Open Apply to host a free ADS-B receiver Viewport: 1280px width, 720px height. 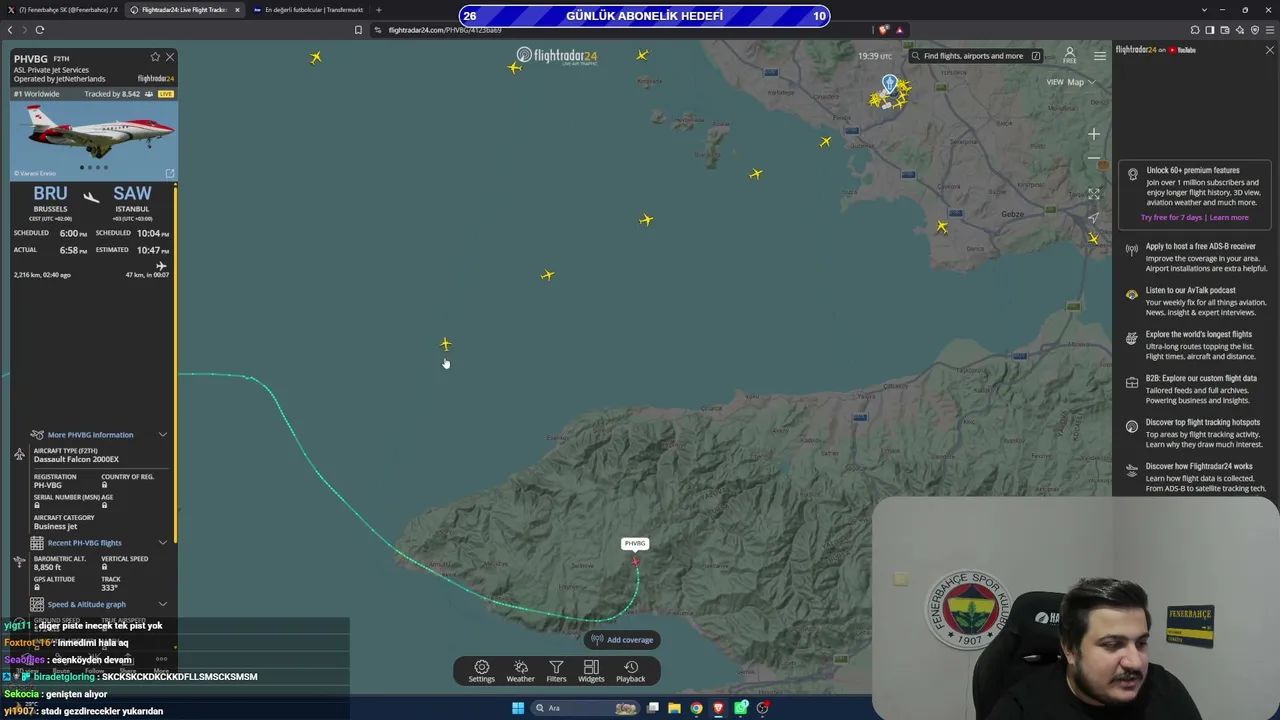[x=1196, y=257]
